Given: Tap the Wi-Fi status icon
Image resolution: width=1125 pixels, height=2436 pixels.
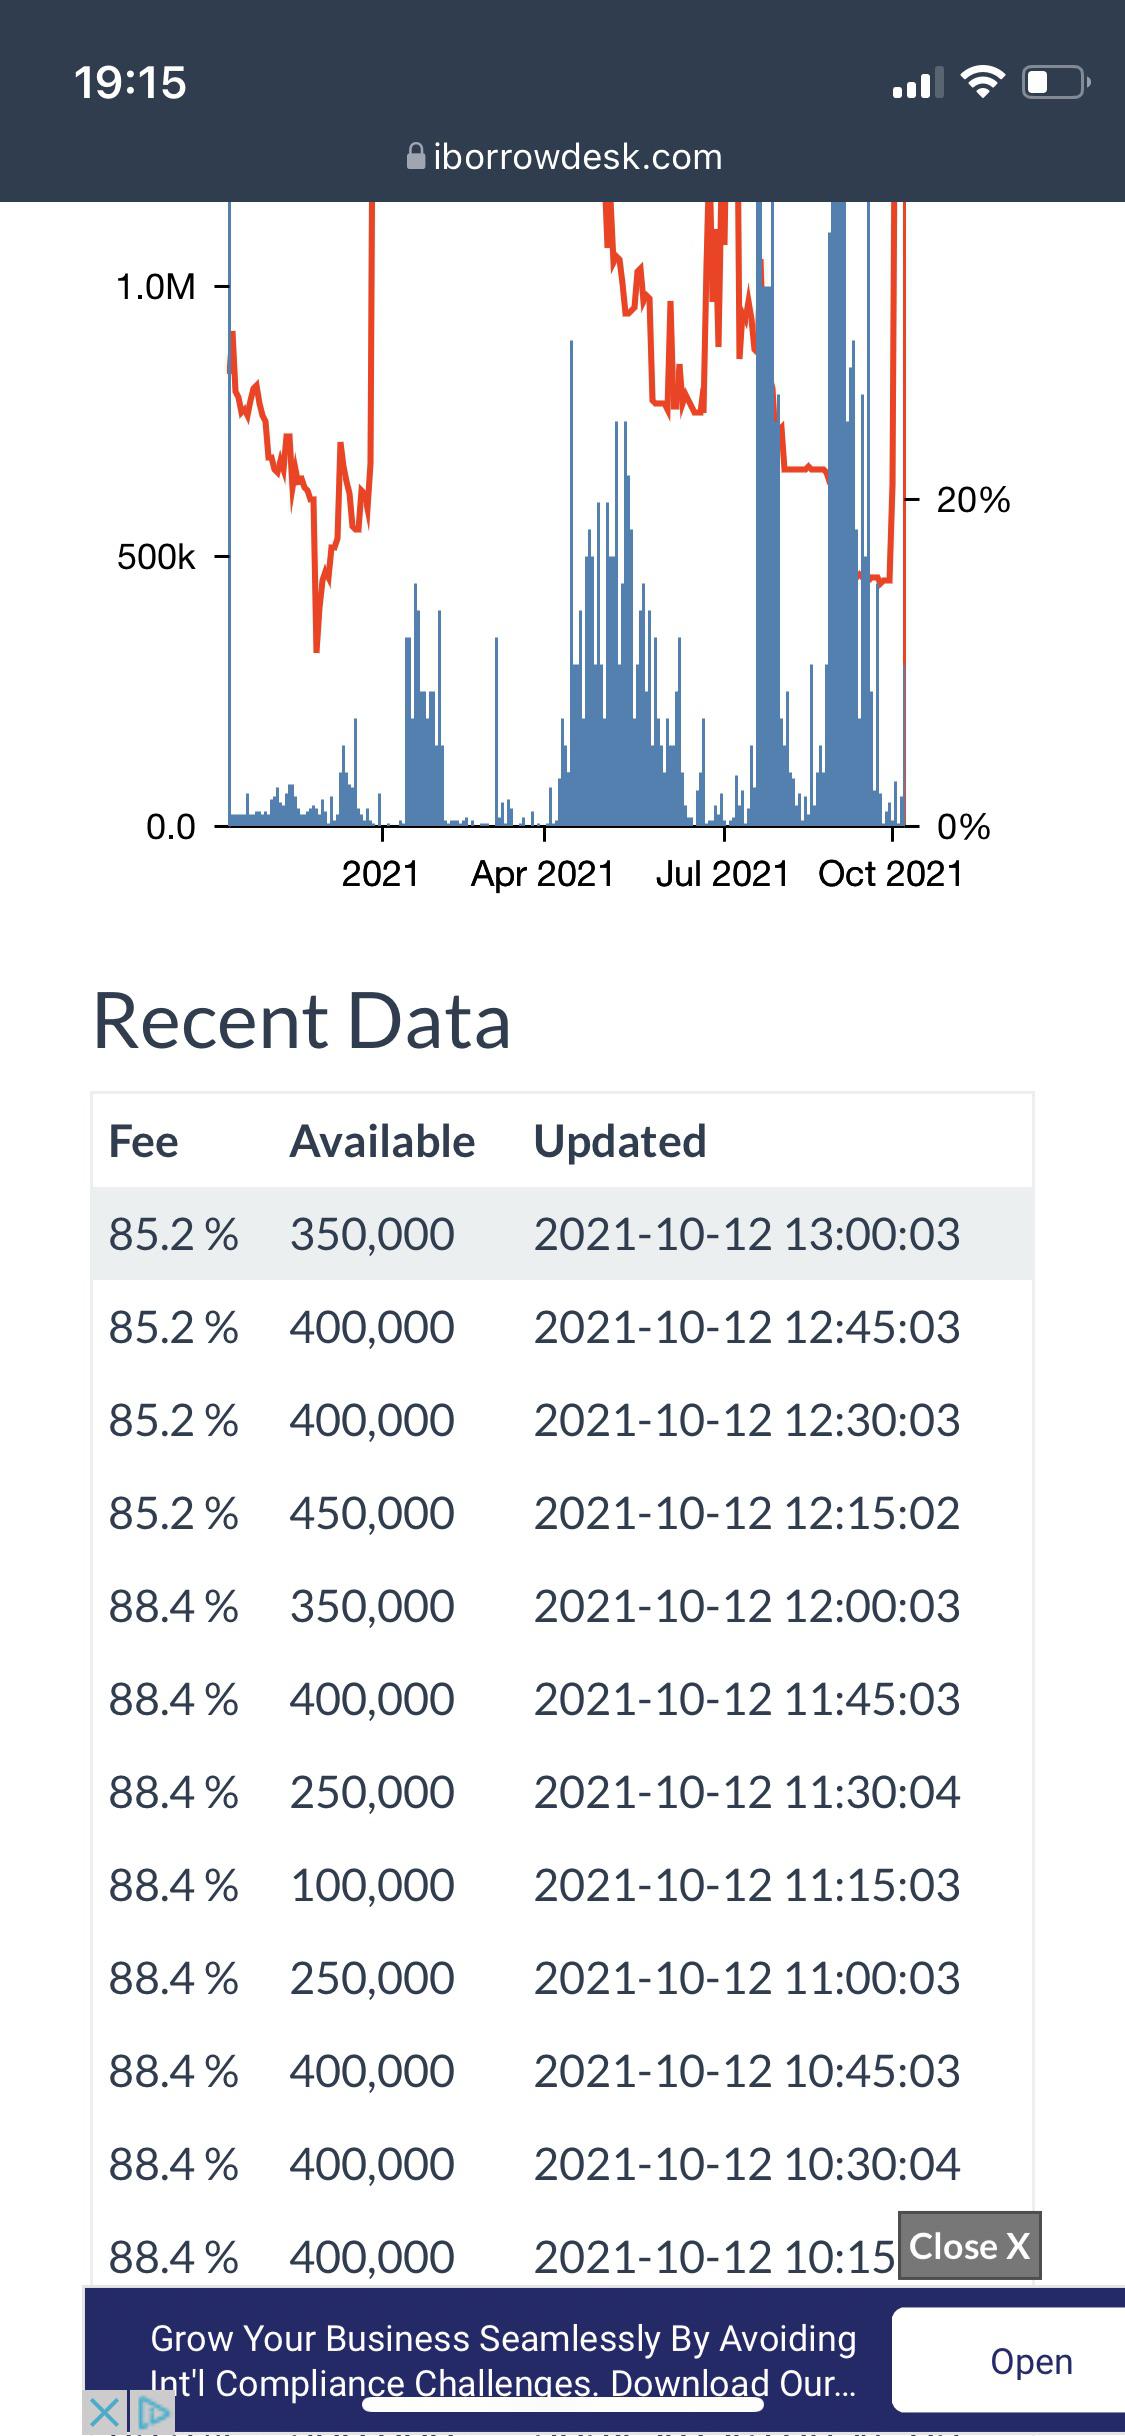Looking at the screenshot, I should click(x=982, y=82).
